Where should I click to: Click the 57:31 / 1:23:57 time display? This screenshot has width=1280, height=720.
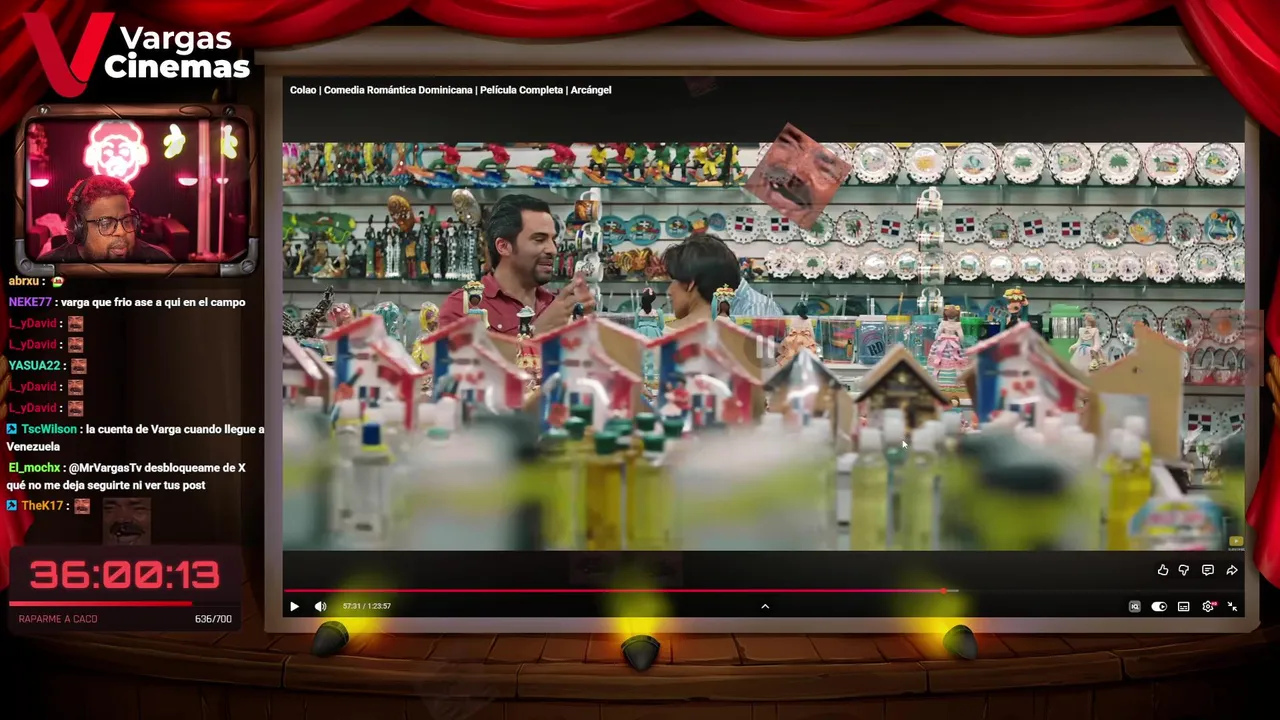coord(367,606)
